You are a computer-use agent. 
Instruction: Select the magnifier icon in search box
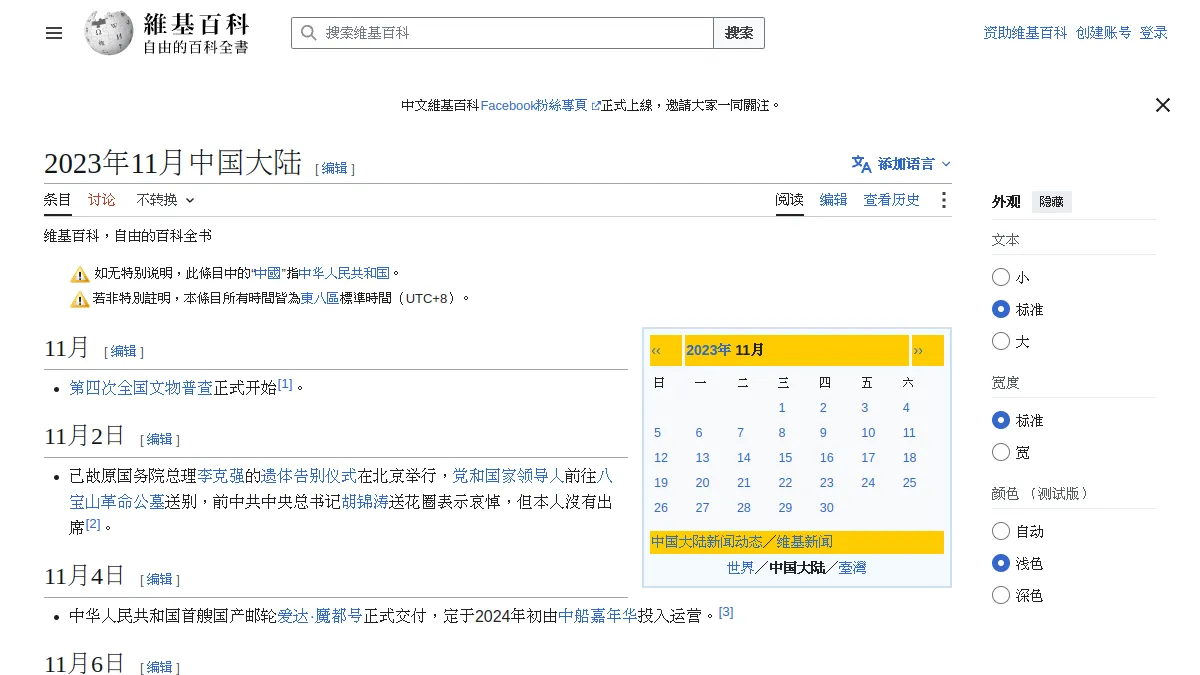[x=308, y=33]
